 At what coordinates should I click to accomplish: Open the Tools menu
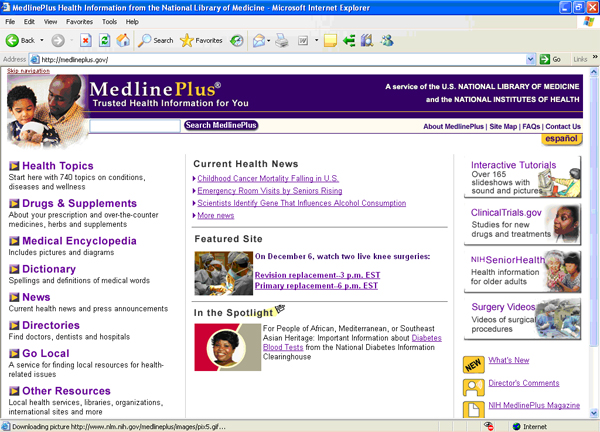[107, 21]
